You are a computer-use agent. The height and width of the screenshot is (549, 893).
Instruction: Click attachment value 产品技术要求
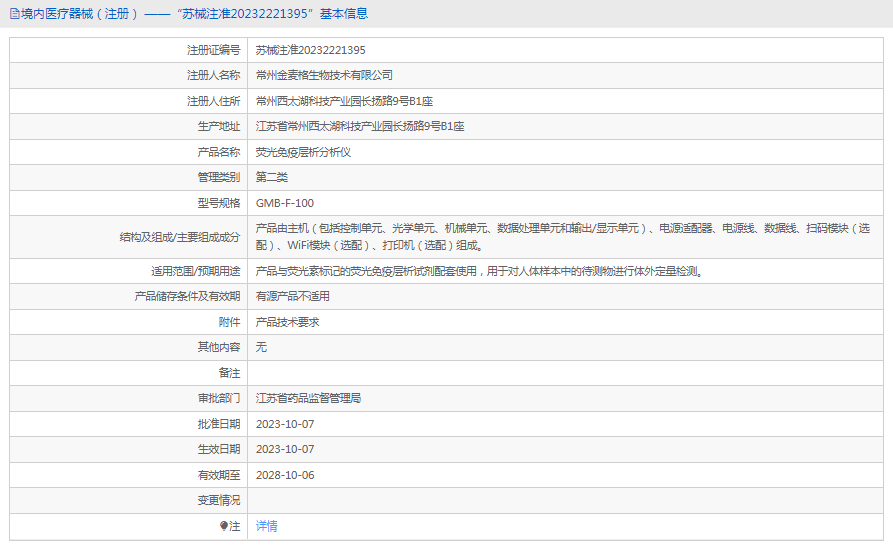[288, 322]
